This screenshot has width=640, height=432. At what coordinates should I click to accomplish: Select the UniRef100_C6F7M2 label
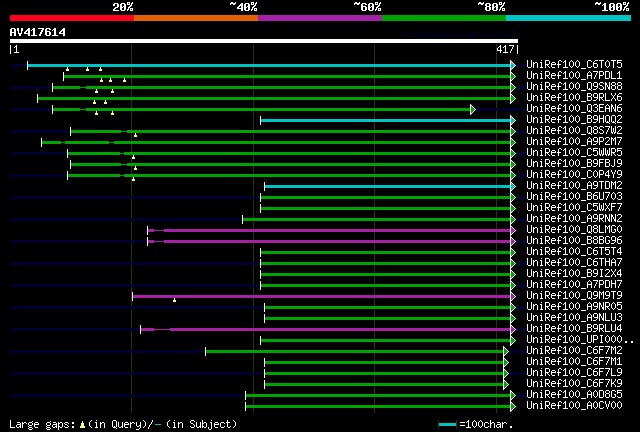(x=574, y=351)
